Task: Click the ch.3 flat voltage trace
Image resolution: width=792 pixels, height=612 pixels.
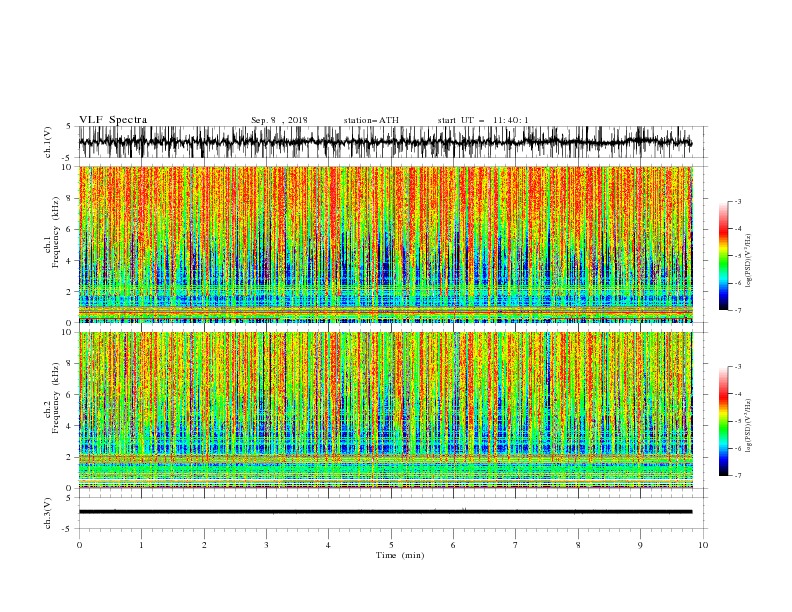Action: (385, 512)
